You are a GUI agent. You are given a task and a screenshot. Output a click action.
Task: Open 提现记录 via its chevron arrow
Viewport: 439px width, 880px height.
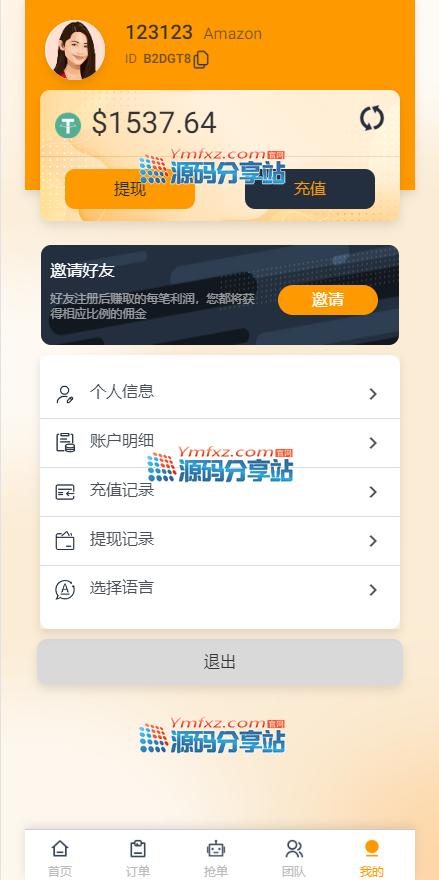tap(373, 541)
